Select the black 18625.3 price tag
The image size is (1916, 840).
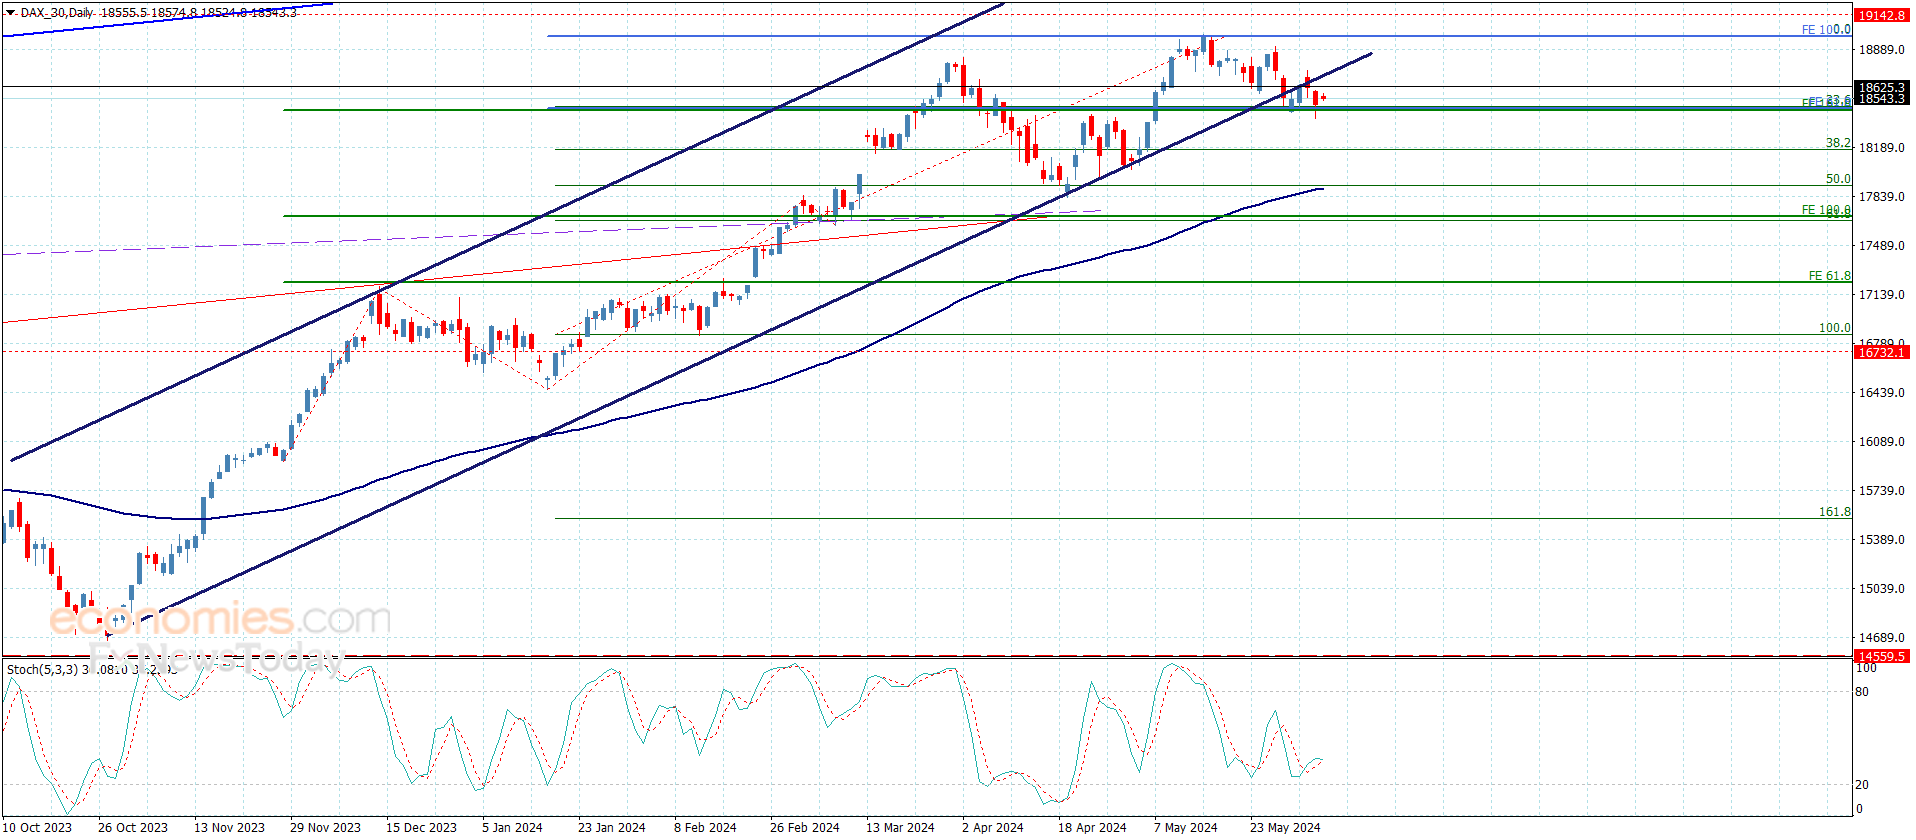(x=1881, y=88)
